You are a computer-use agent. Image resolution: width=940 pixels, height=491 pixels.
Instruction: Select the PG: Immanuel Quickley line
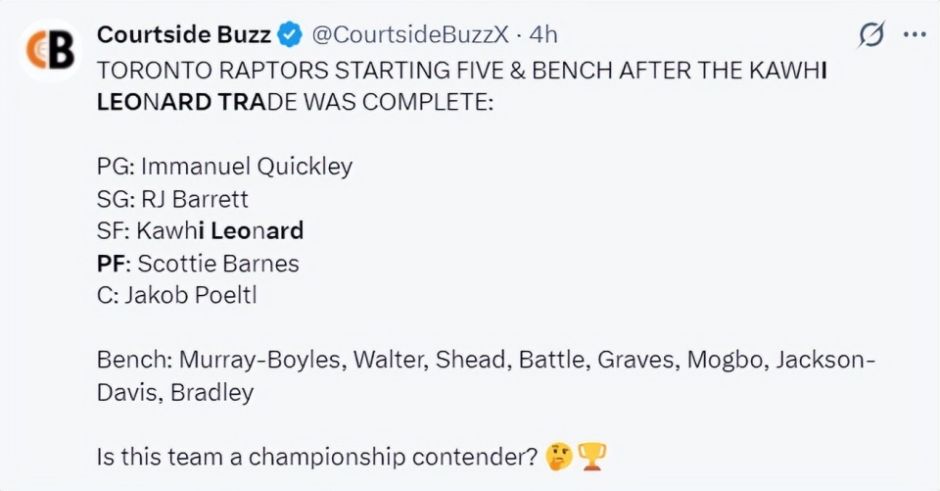[x=225, y=167]
